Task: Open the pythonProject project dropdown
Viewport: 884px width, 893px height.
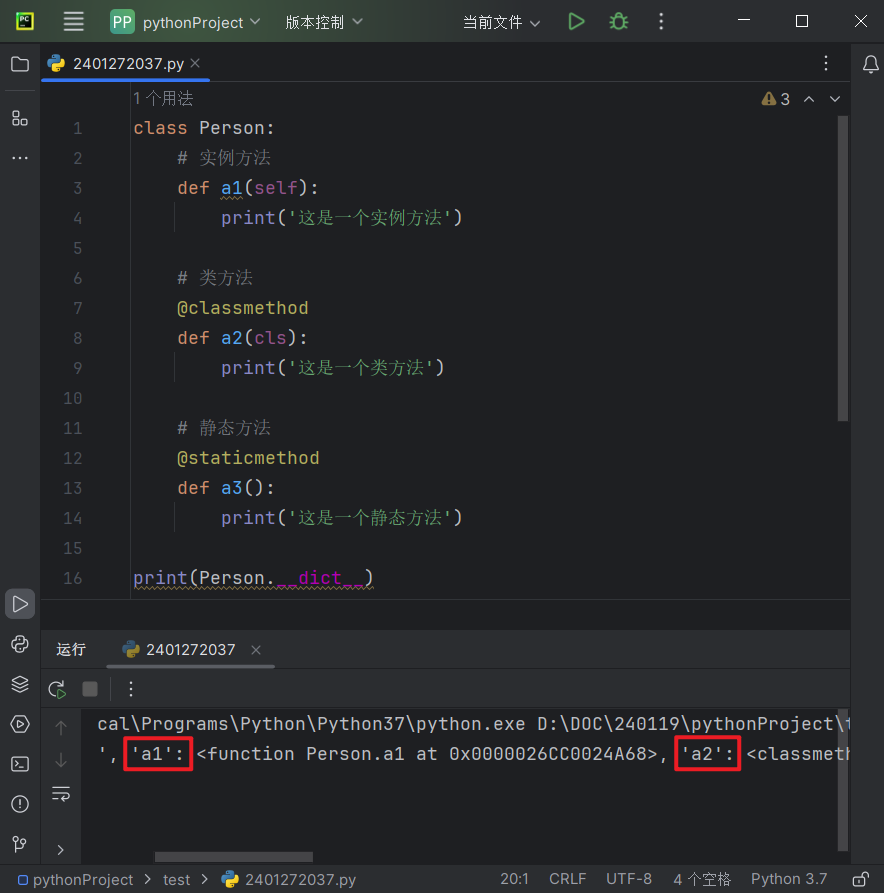Action: [x=185, y=22]
